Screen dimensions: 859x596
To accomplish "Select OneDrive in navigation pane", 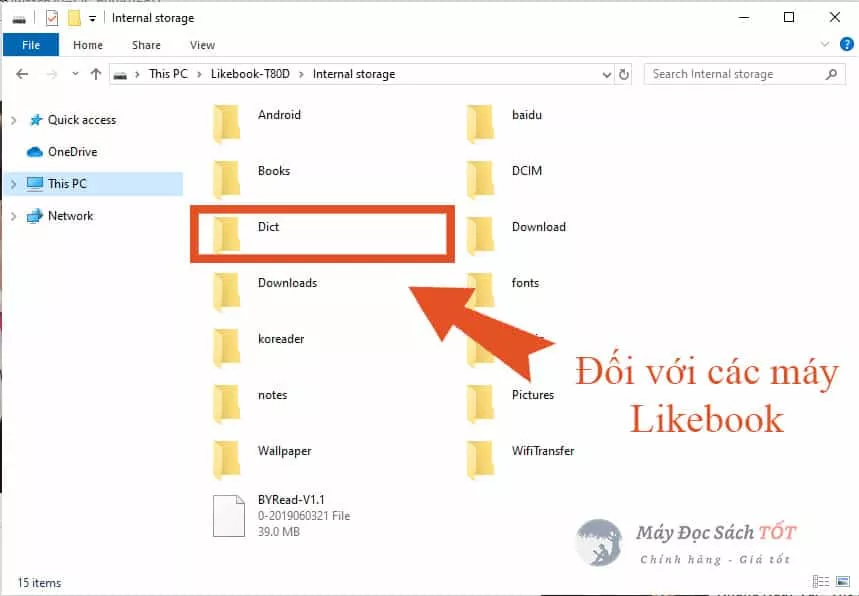I will pyautogui.click(x=72, y=152).
